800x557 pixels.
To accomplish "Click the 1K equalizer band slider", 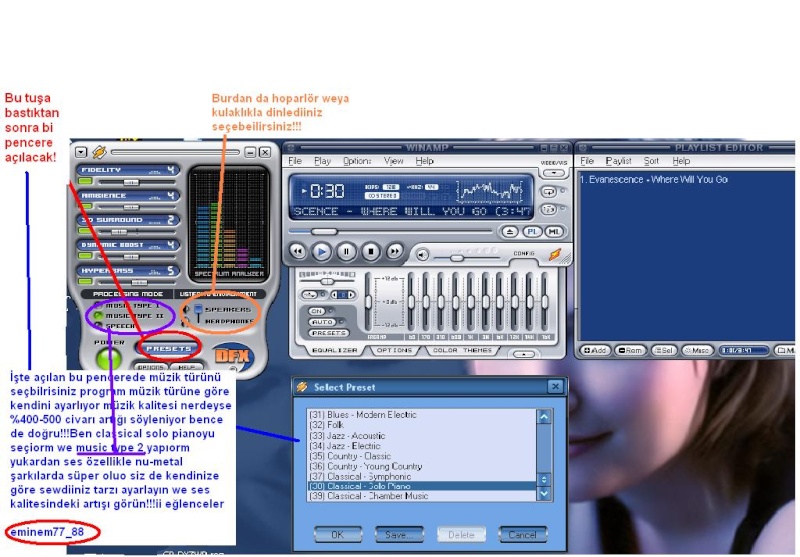I will click(470, 302).
